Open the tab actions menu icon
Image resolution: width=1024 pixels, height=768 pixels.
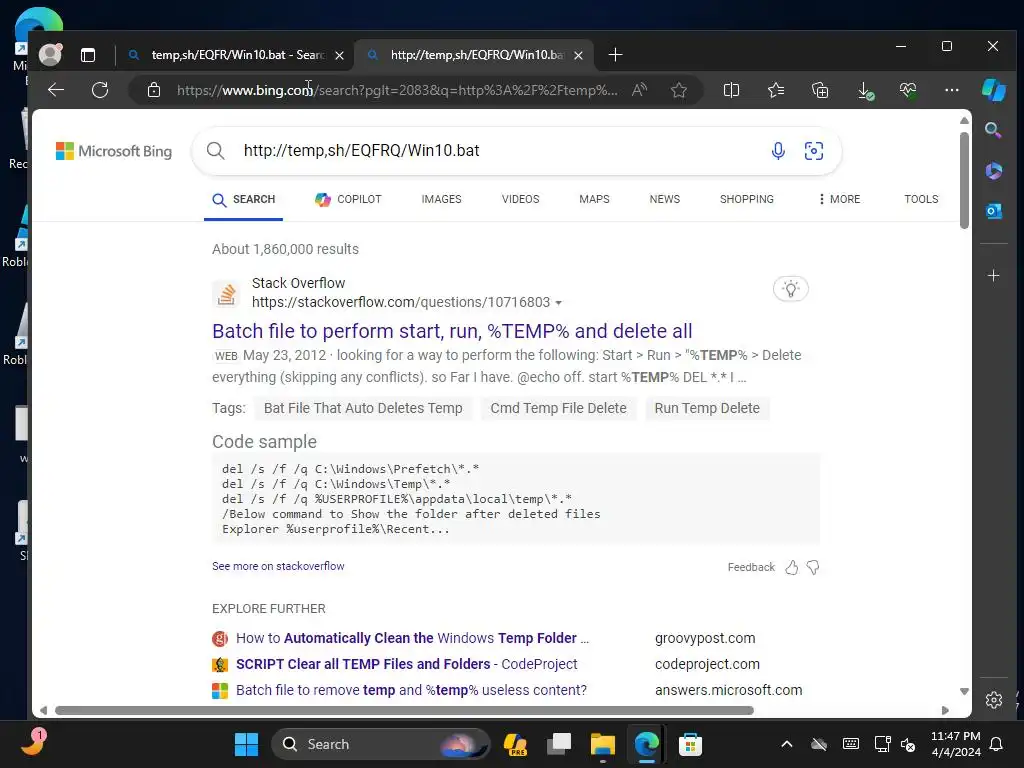click(88, 55)
